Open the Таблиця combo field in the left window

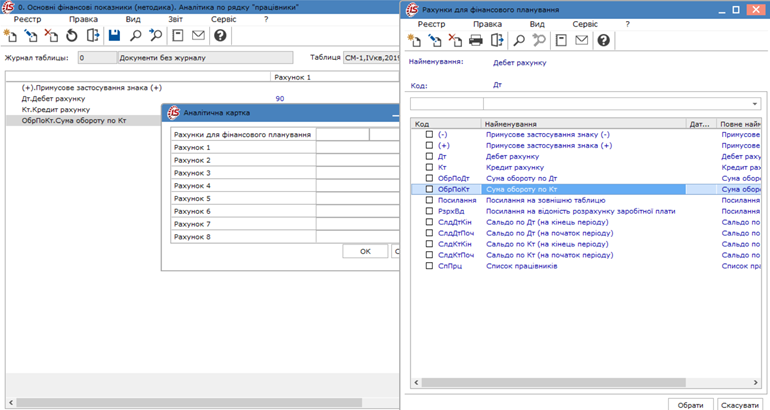pos(371,57)
